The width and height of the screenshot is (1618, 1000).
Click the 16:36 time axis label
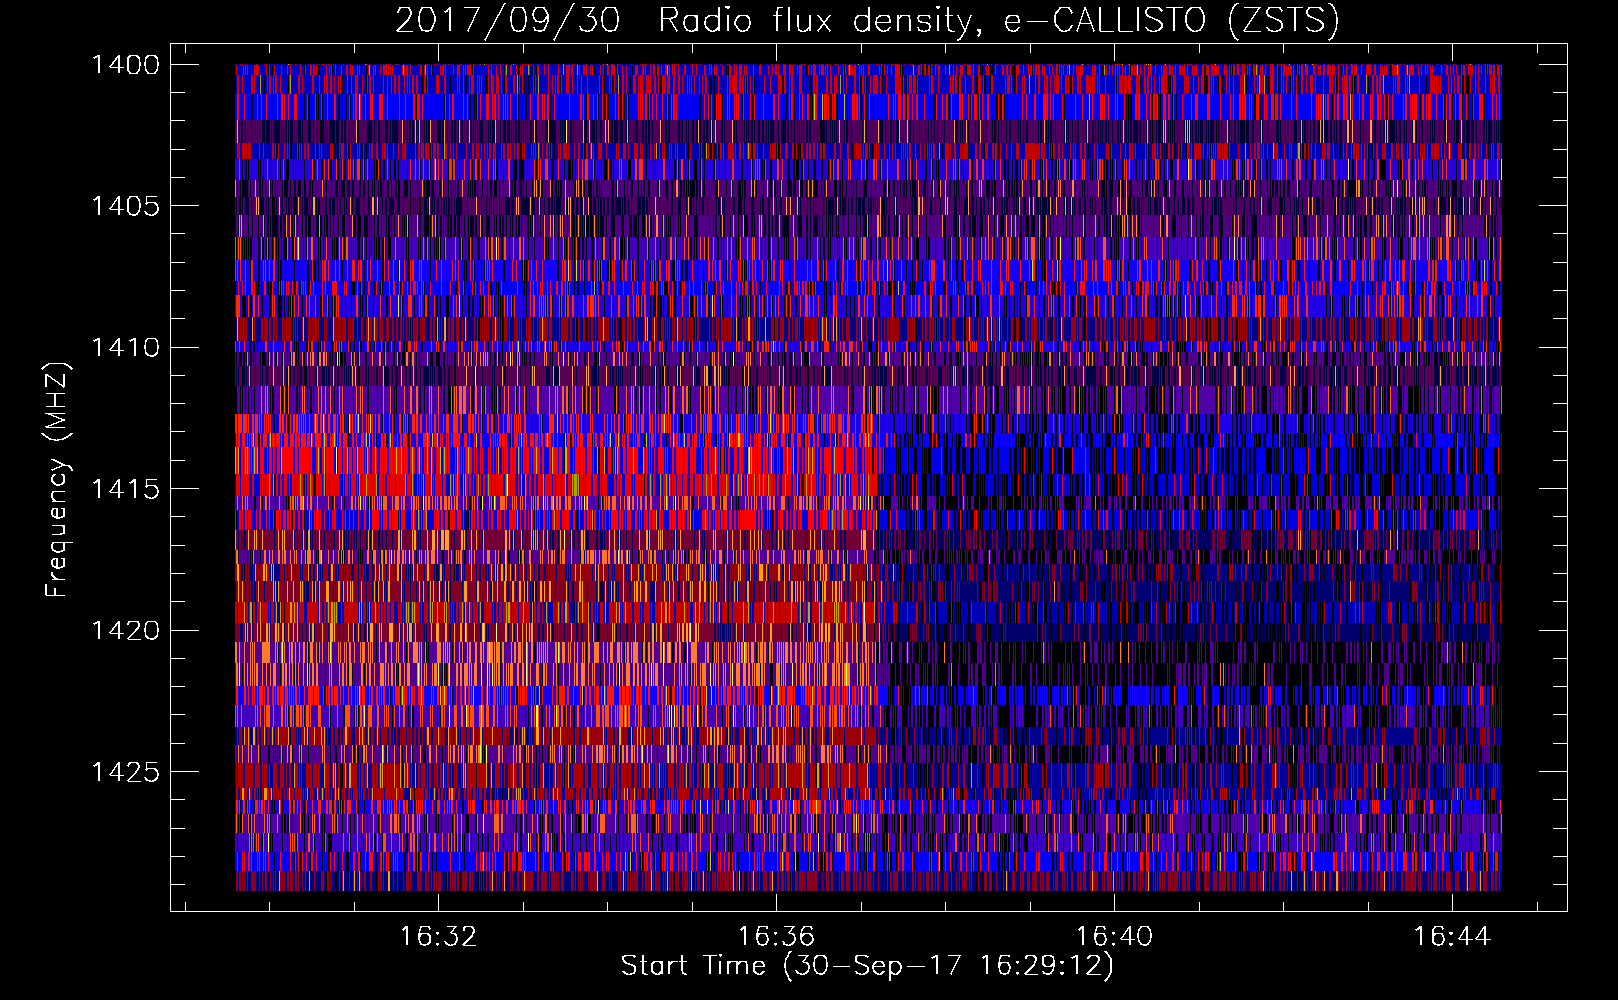tap(777, 937)
